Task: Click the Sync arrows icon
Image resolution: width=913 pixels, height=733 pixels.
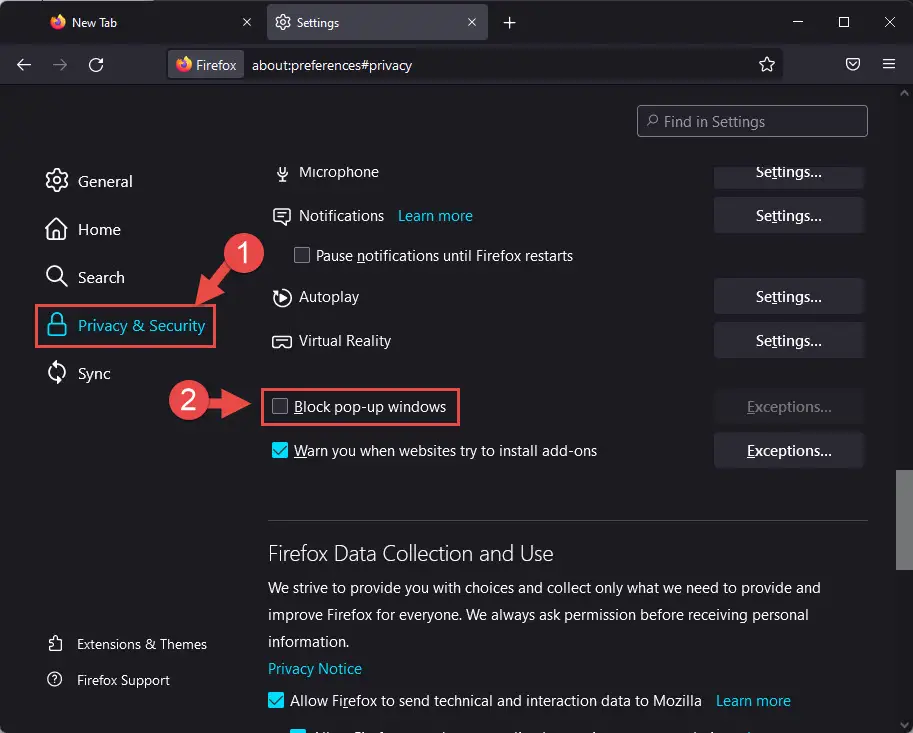Action: click(56, 373)
